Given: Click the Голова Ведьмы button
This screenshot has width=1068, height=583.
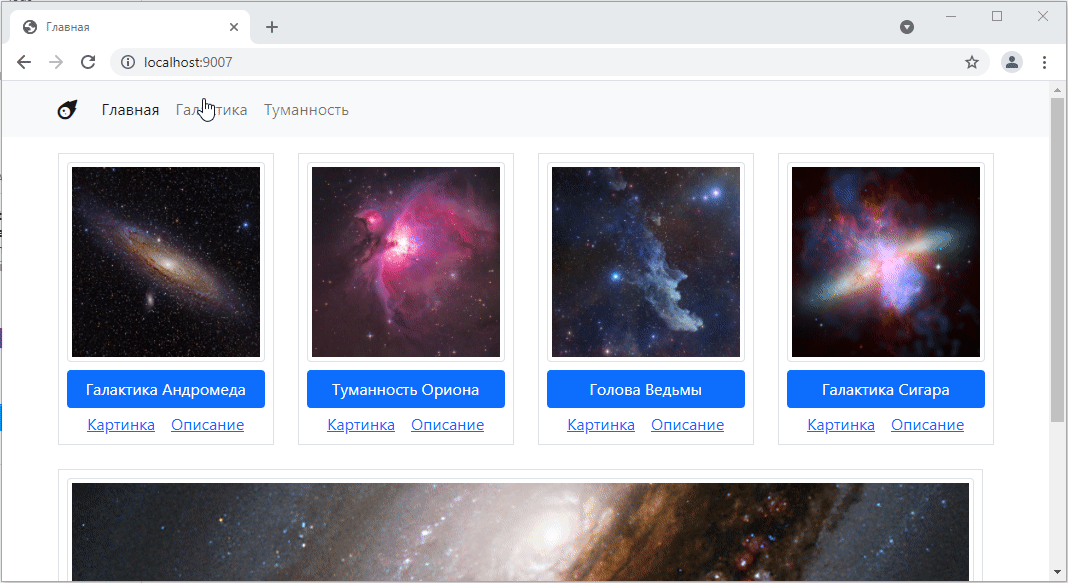Looking at the screenshot, I should click(x=645, y=389).
